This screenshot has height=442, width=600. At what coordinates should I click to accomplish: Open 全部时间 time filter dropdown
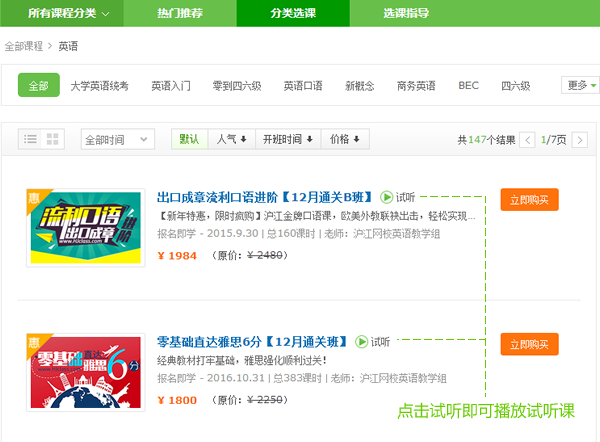[117, 139]
